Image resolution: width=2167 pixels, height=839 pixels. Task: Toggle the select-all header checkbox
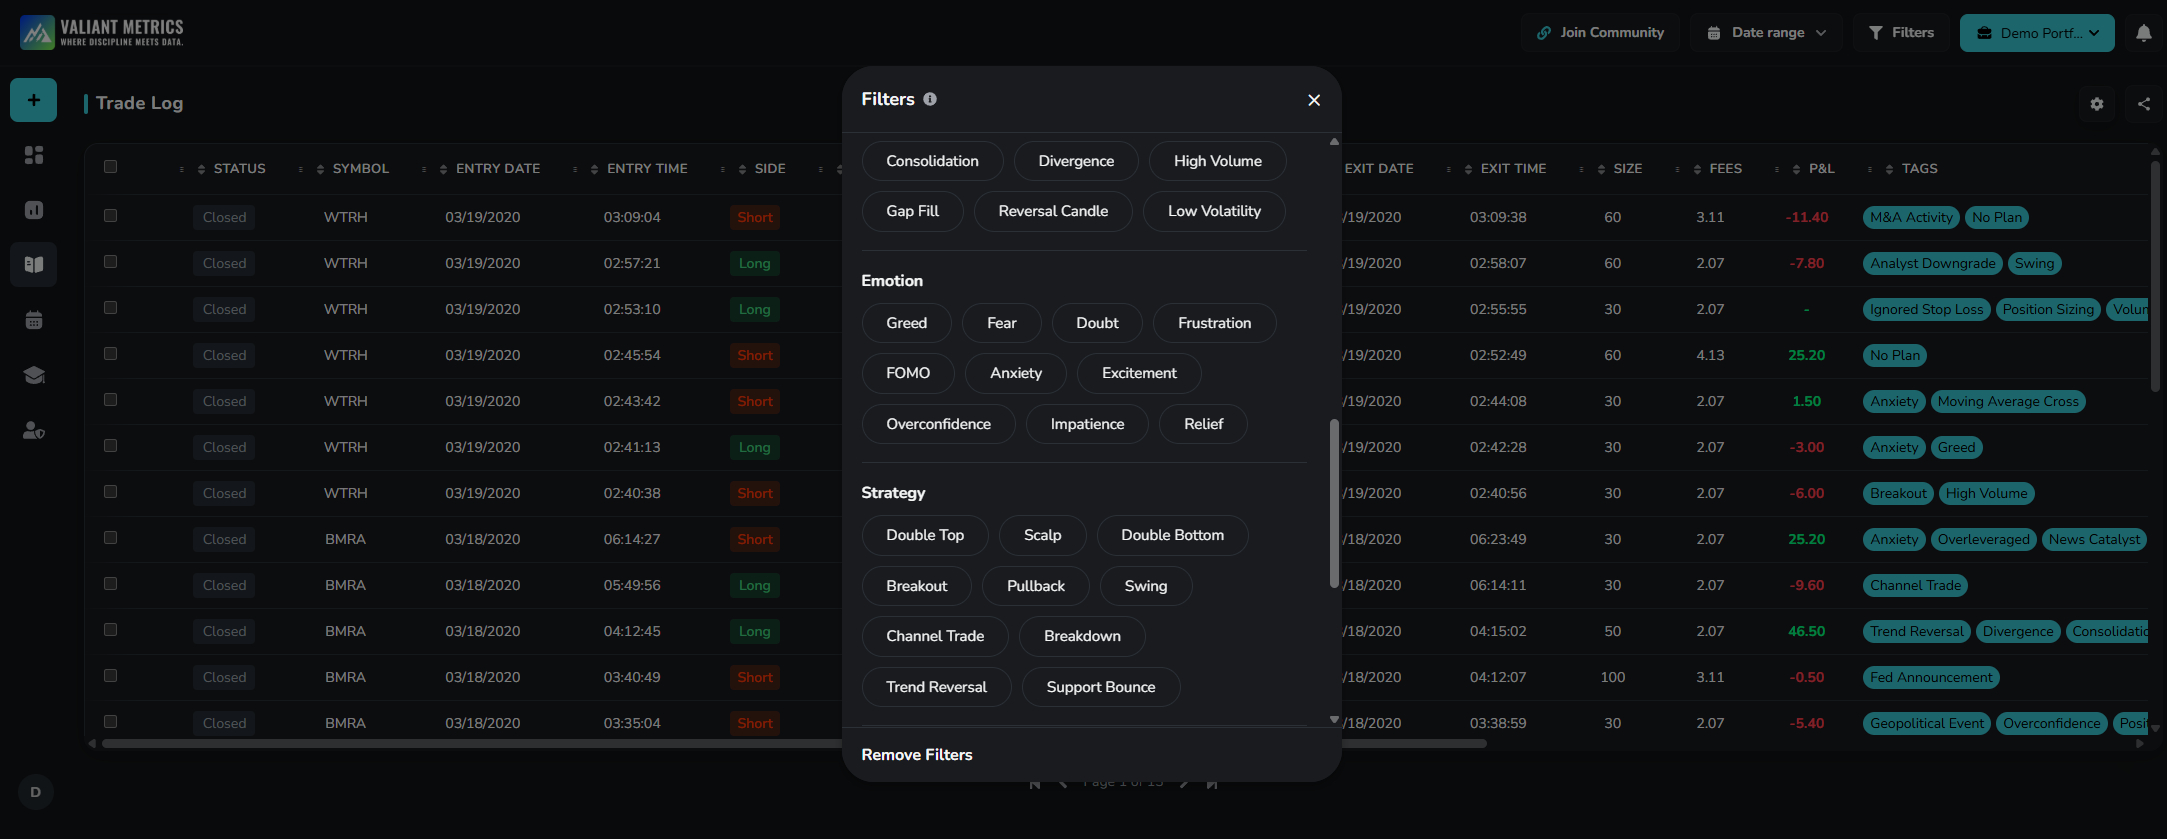coord(111,167)
